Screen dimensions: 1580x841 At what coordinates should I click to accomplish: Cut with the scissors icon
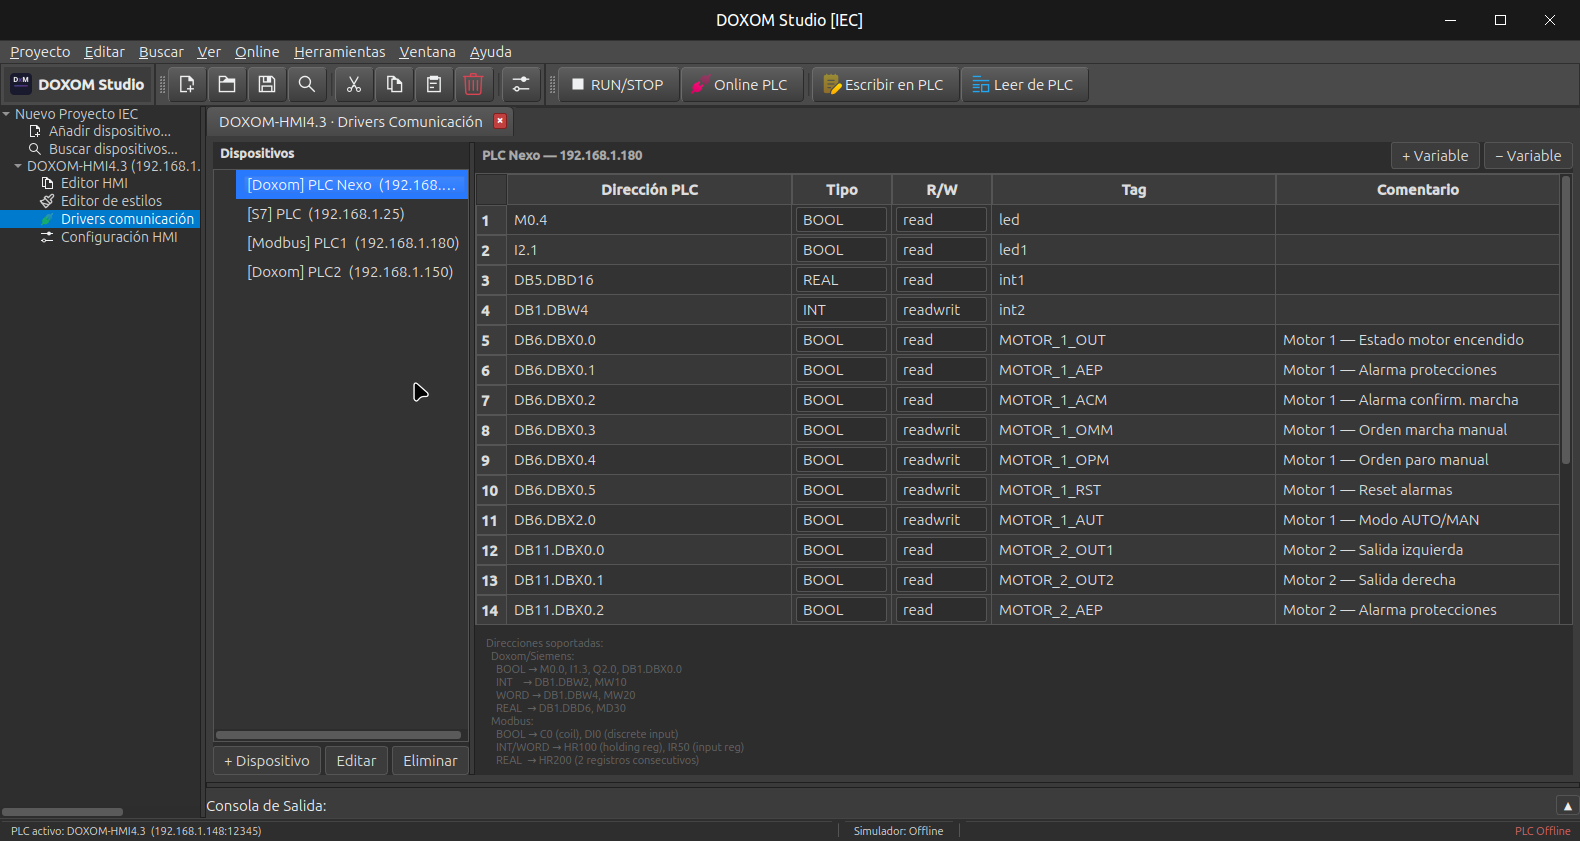(x=354, y=85)
